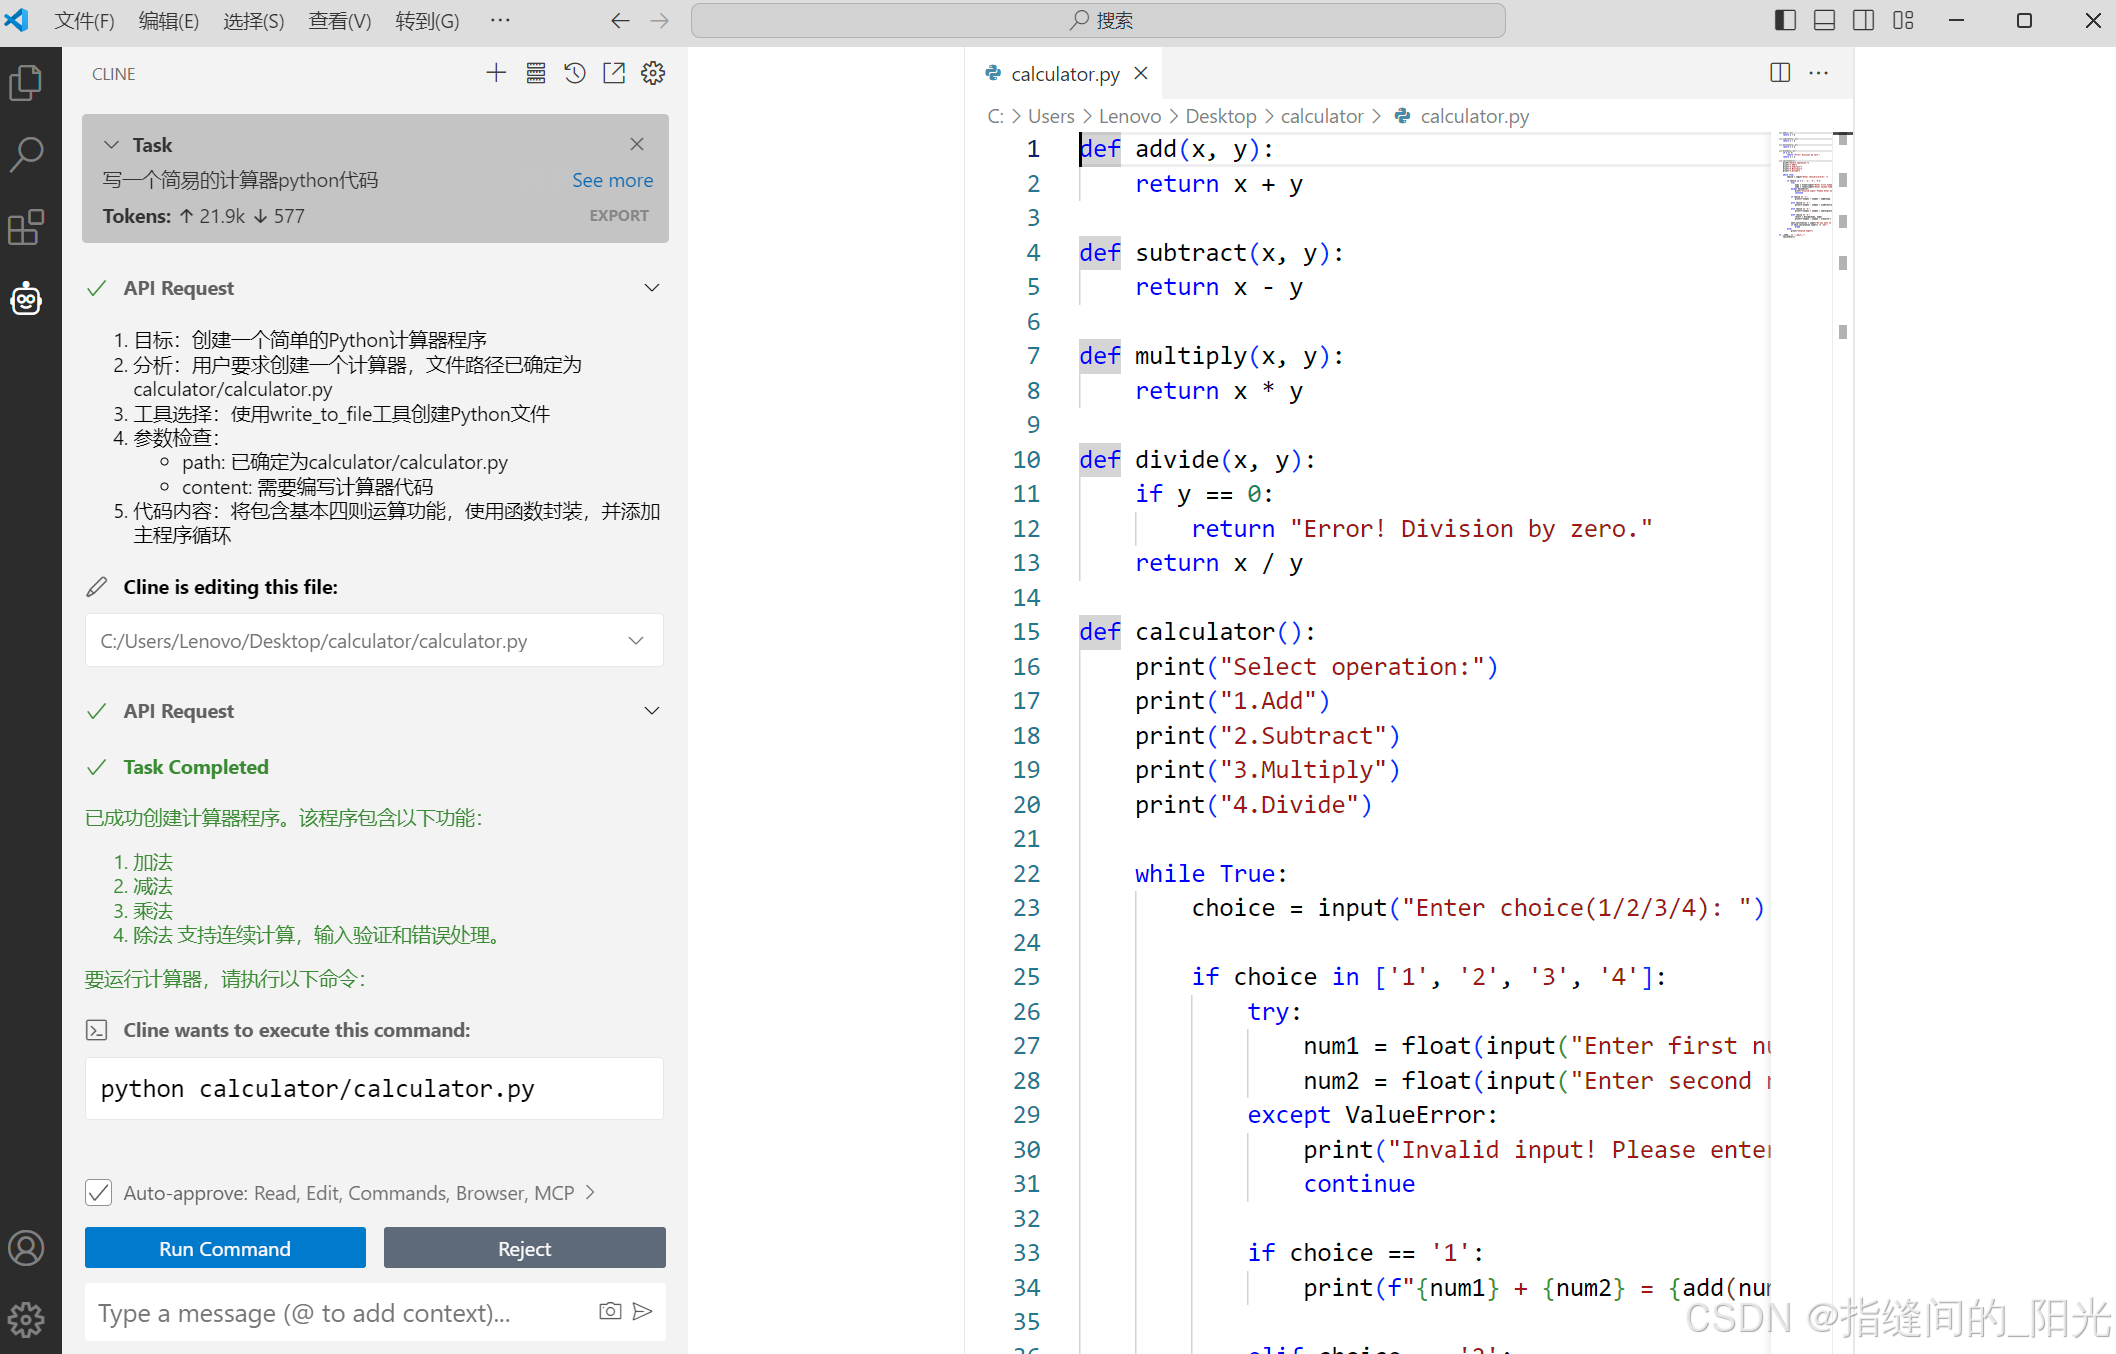The height and width of the screenshot is (1354, 2116).
Task: Click the camera icon in message box
Action: 610,1311
